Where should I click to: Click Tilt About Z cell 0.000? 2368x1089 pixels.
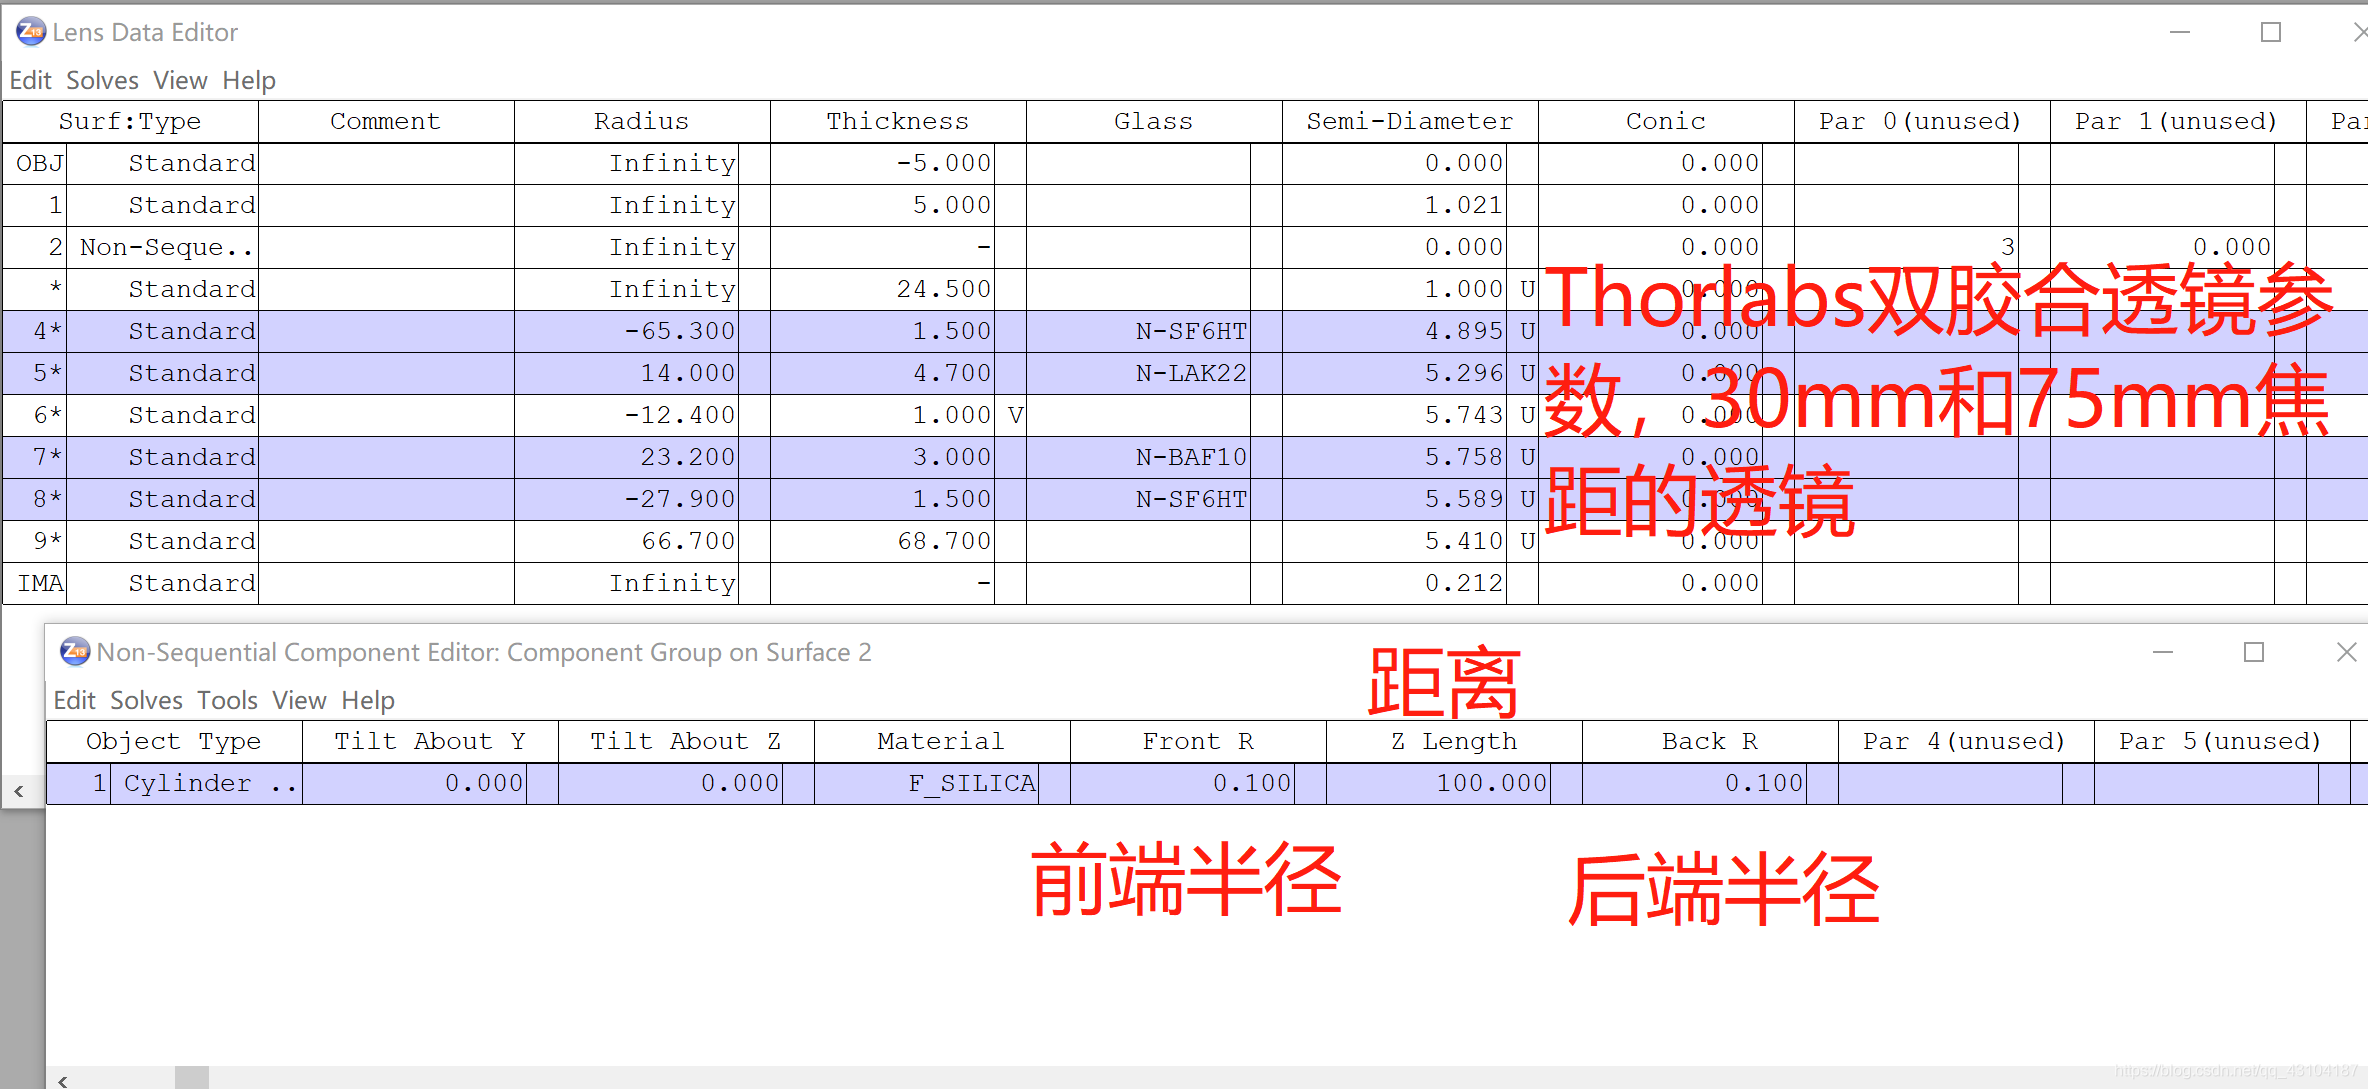tap(671, 783)
